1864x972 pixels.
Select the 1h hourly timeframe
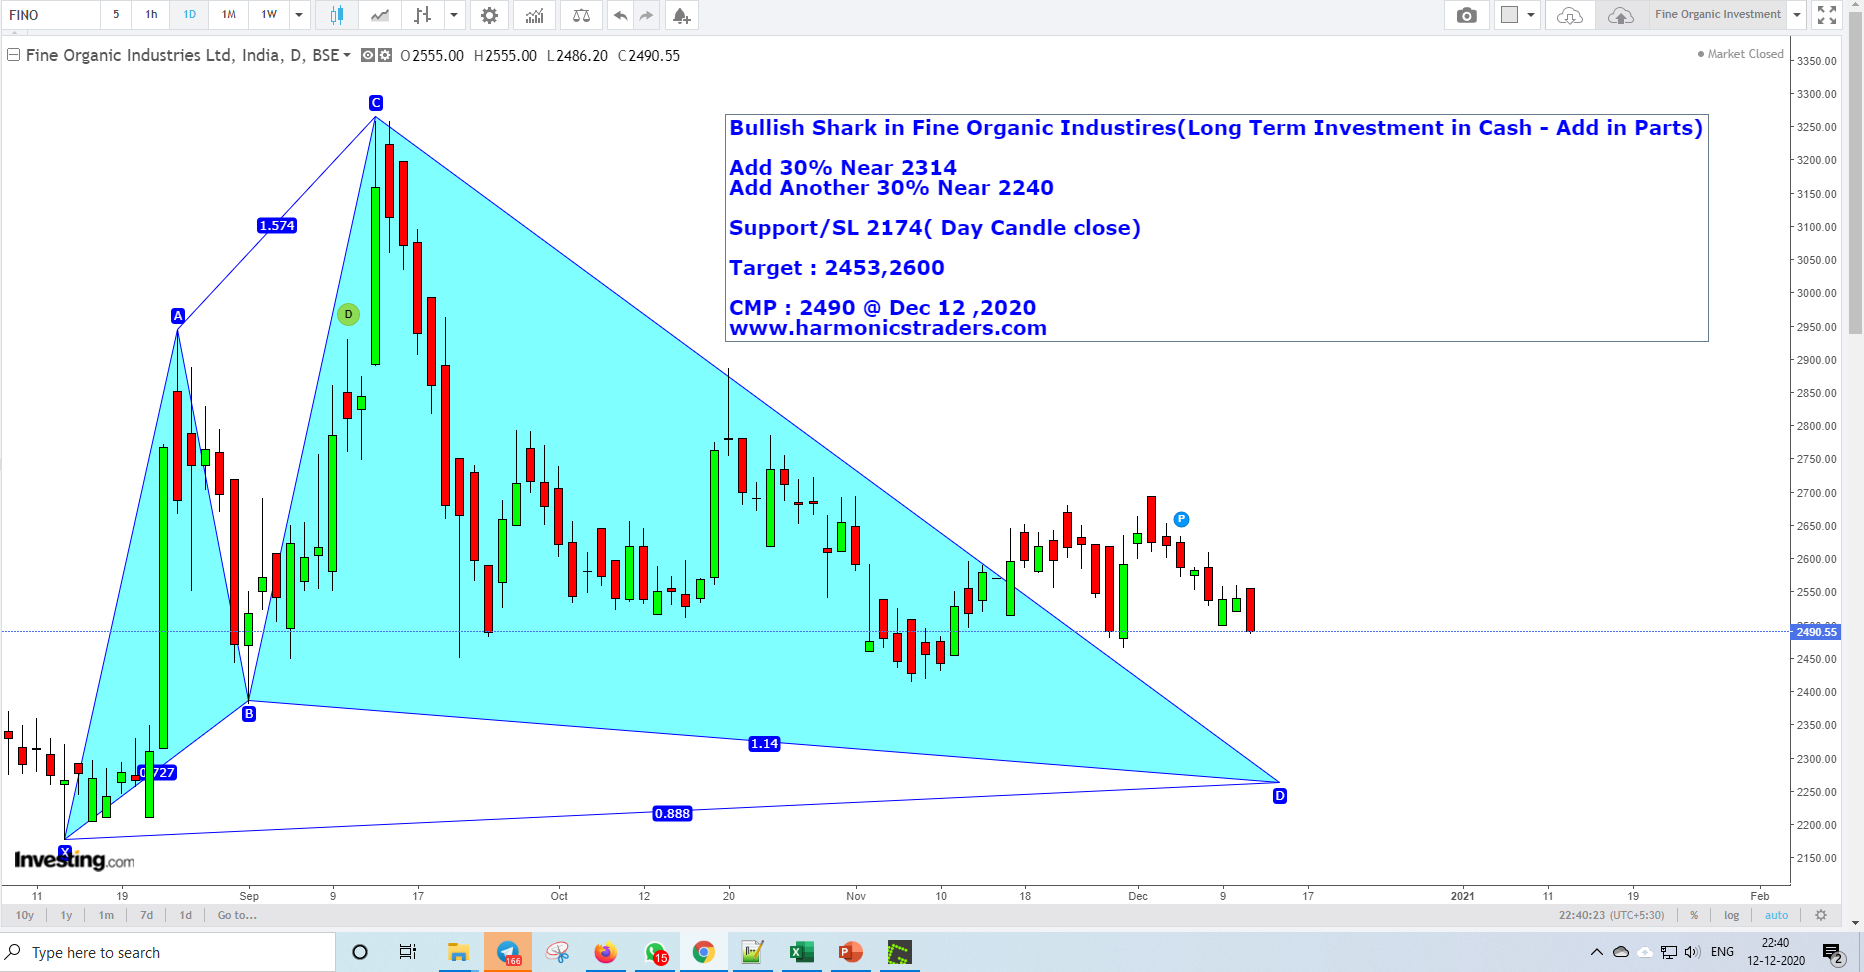click(150, 15)
